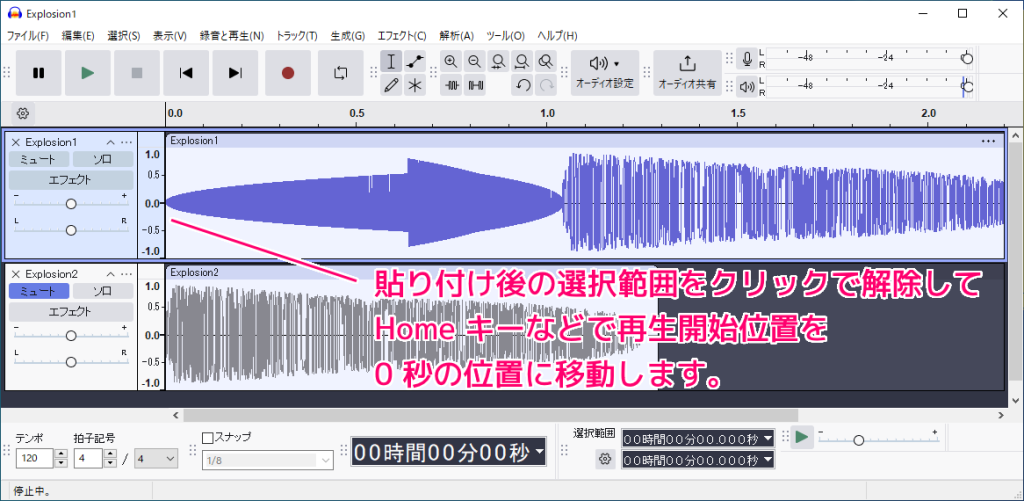This screenshot has width=1024, height=501.
Task: Open the 選択範囲 settings gear
Action: [x=604, y=459]
